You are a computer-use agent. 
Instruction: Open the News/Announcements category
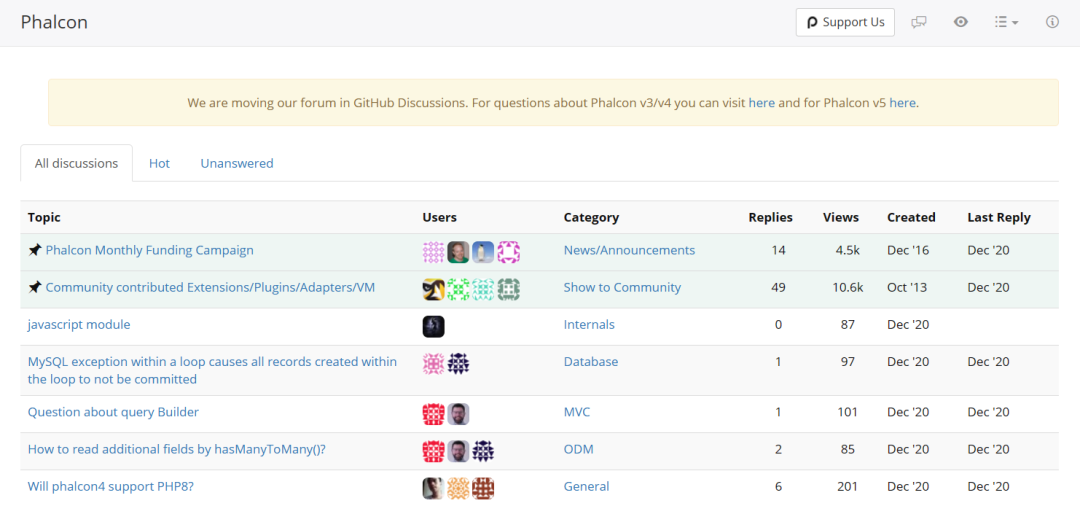pyautogui.click(x=629, y=251)
